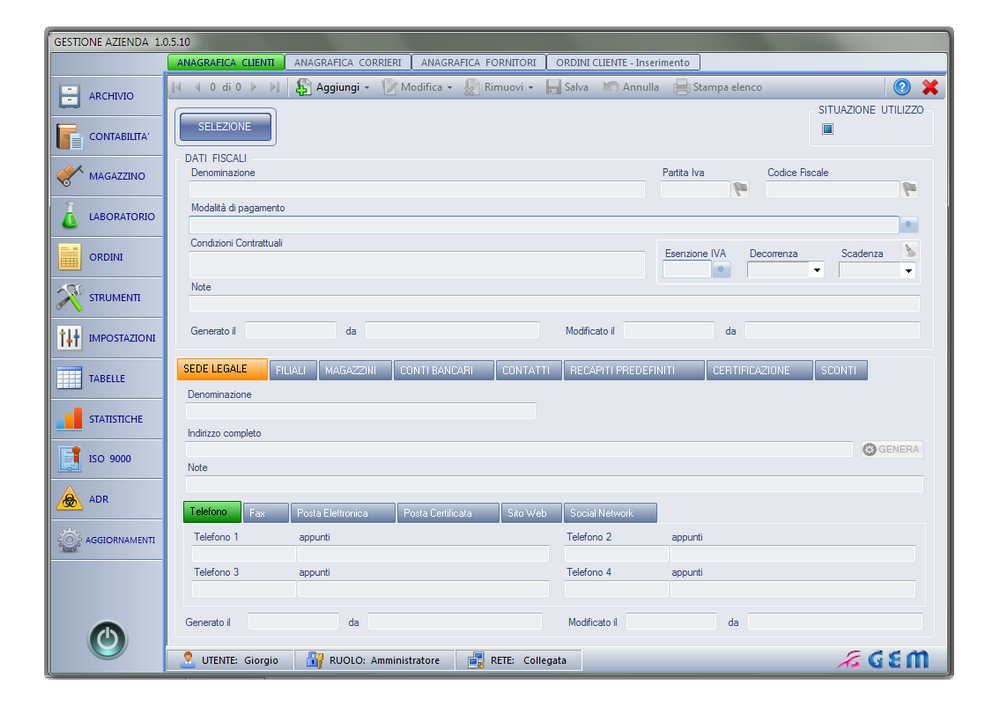Expand the Aggiungi dropdown menu

[x=367, y=88]
